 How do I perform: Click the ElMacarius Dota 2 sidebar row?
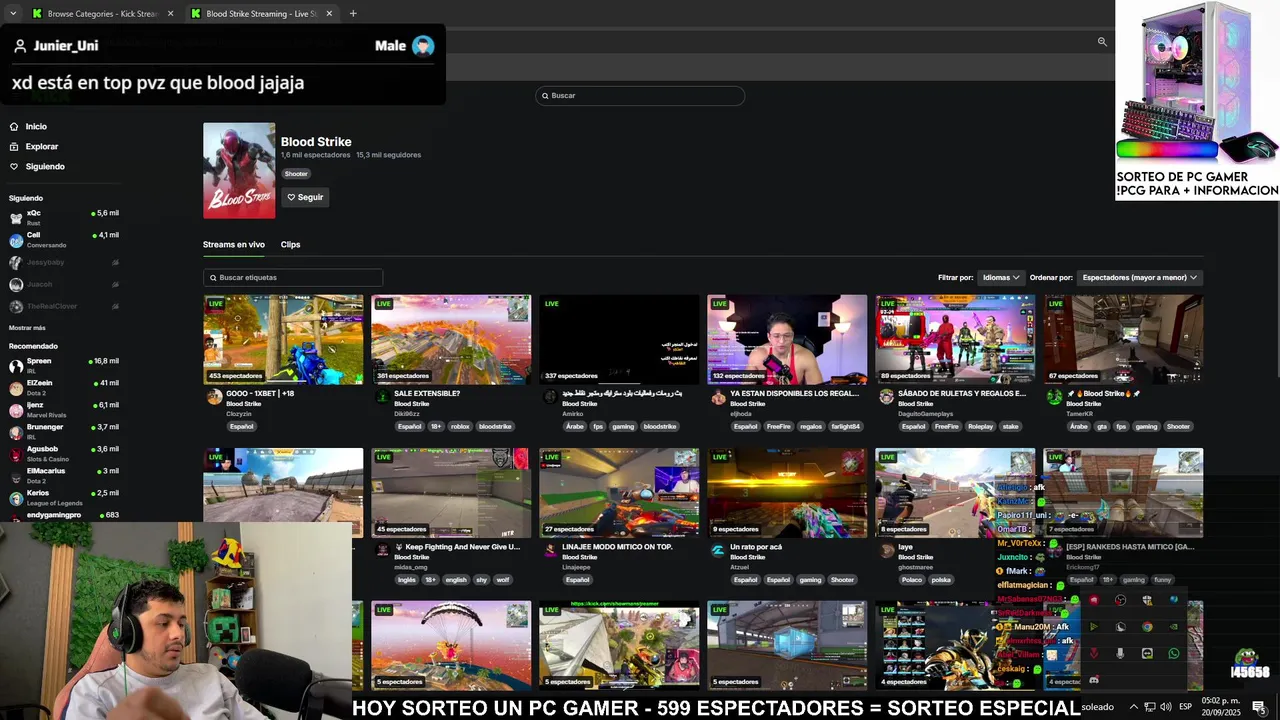64,476
